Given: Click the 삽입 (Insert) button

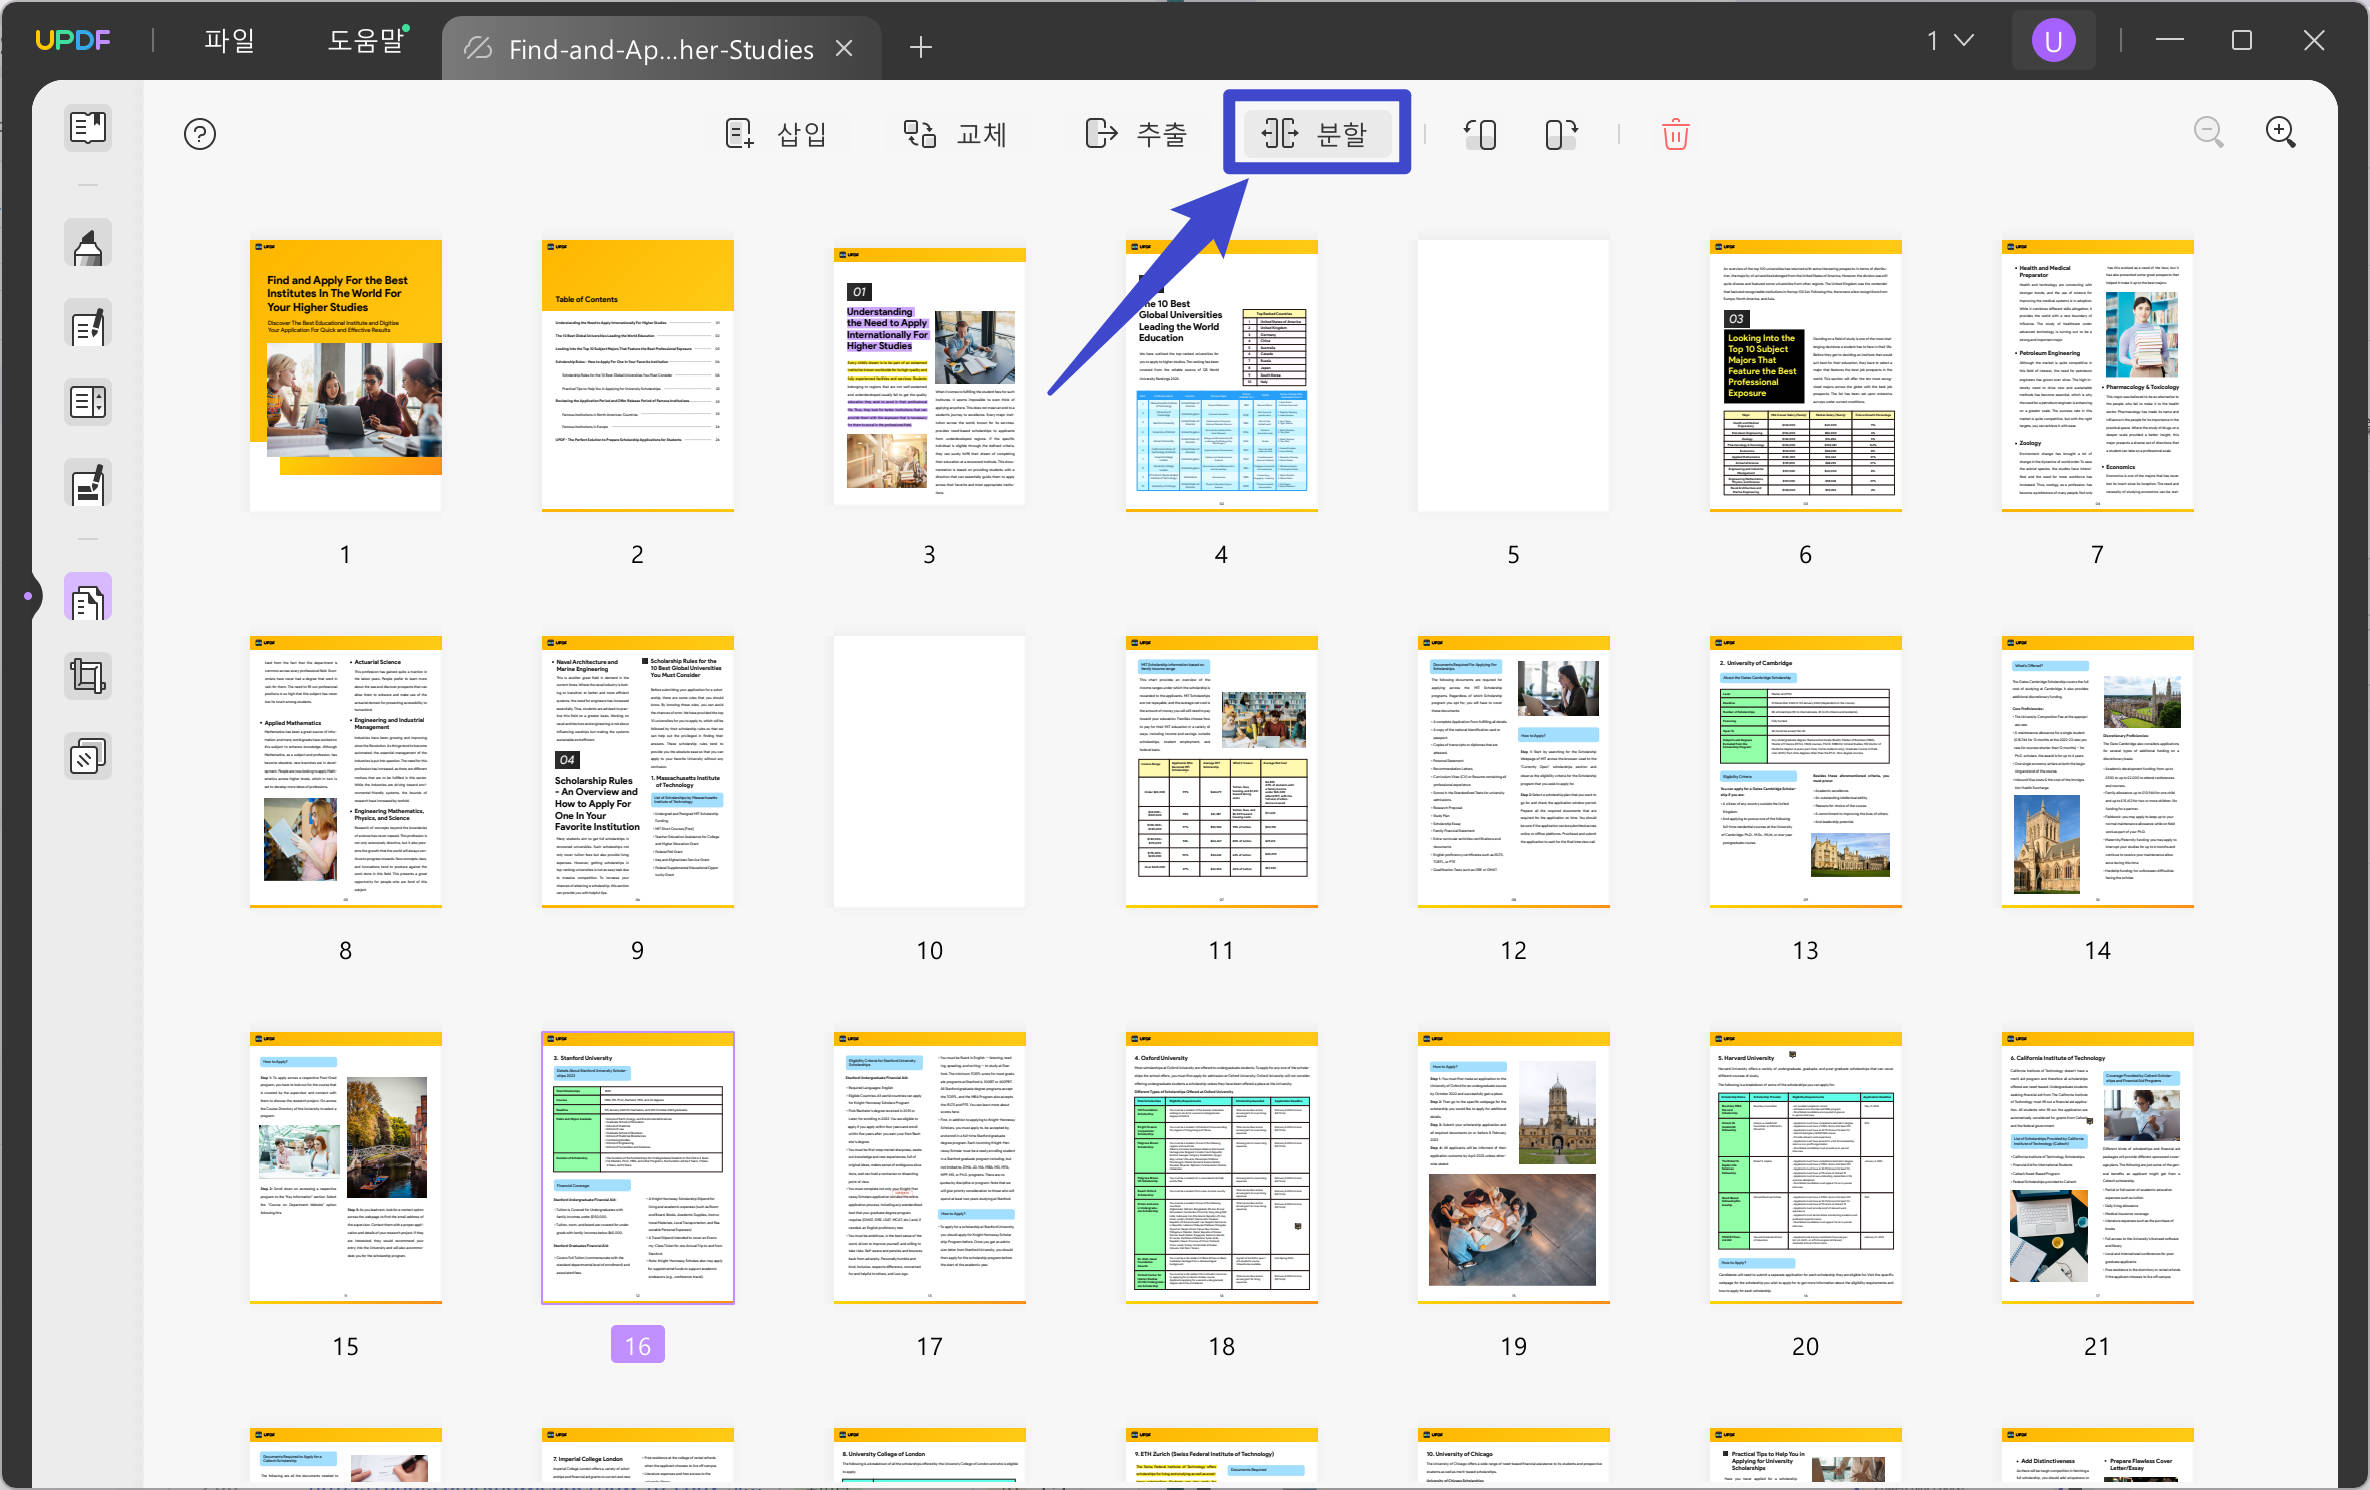Looking at the screenshot, I should pyautogui.click(x=776, y=134).
